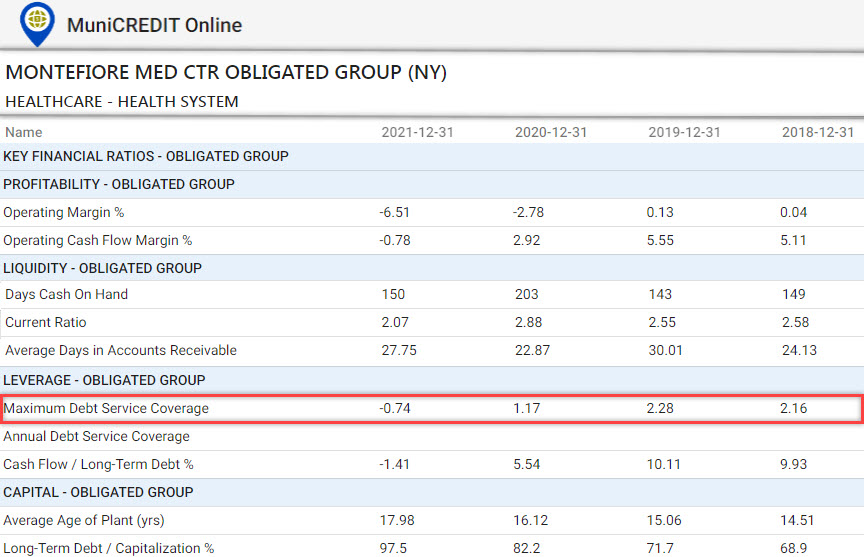The image size is (864, 557).
Task: Click Operating Margin value -6.51
Action: click(395, 213)
